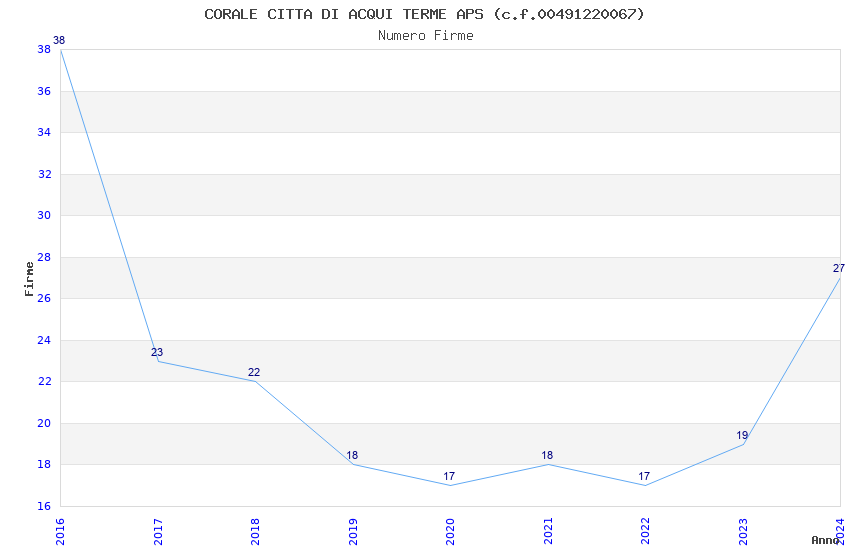850x550 pixels.
Task: Click the y-axis tick label 22
Action: [44, 381]
